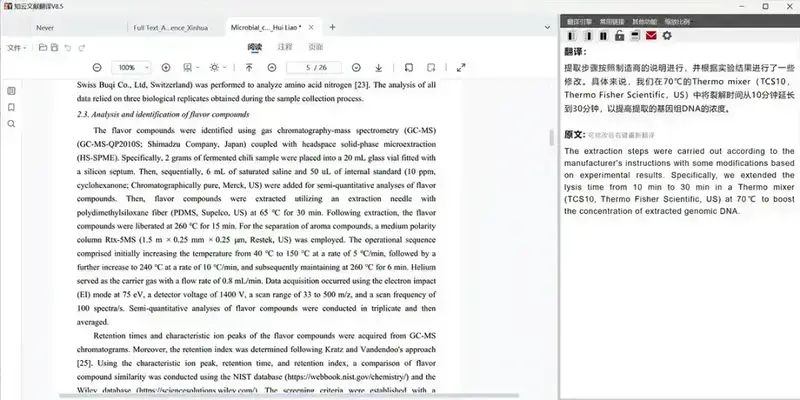Click the section heading 2.3 Analysis and identification
The width and height of the screenshot is (800, 400).
pos(163,114)
